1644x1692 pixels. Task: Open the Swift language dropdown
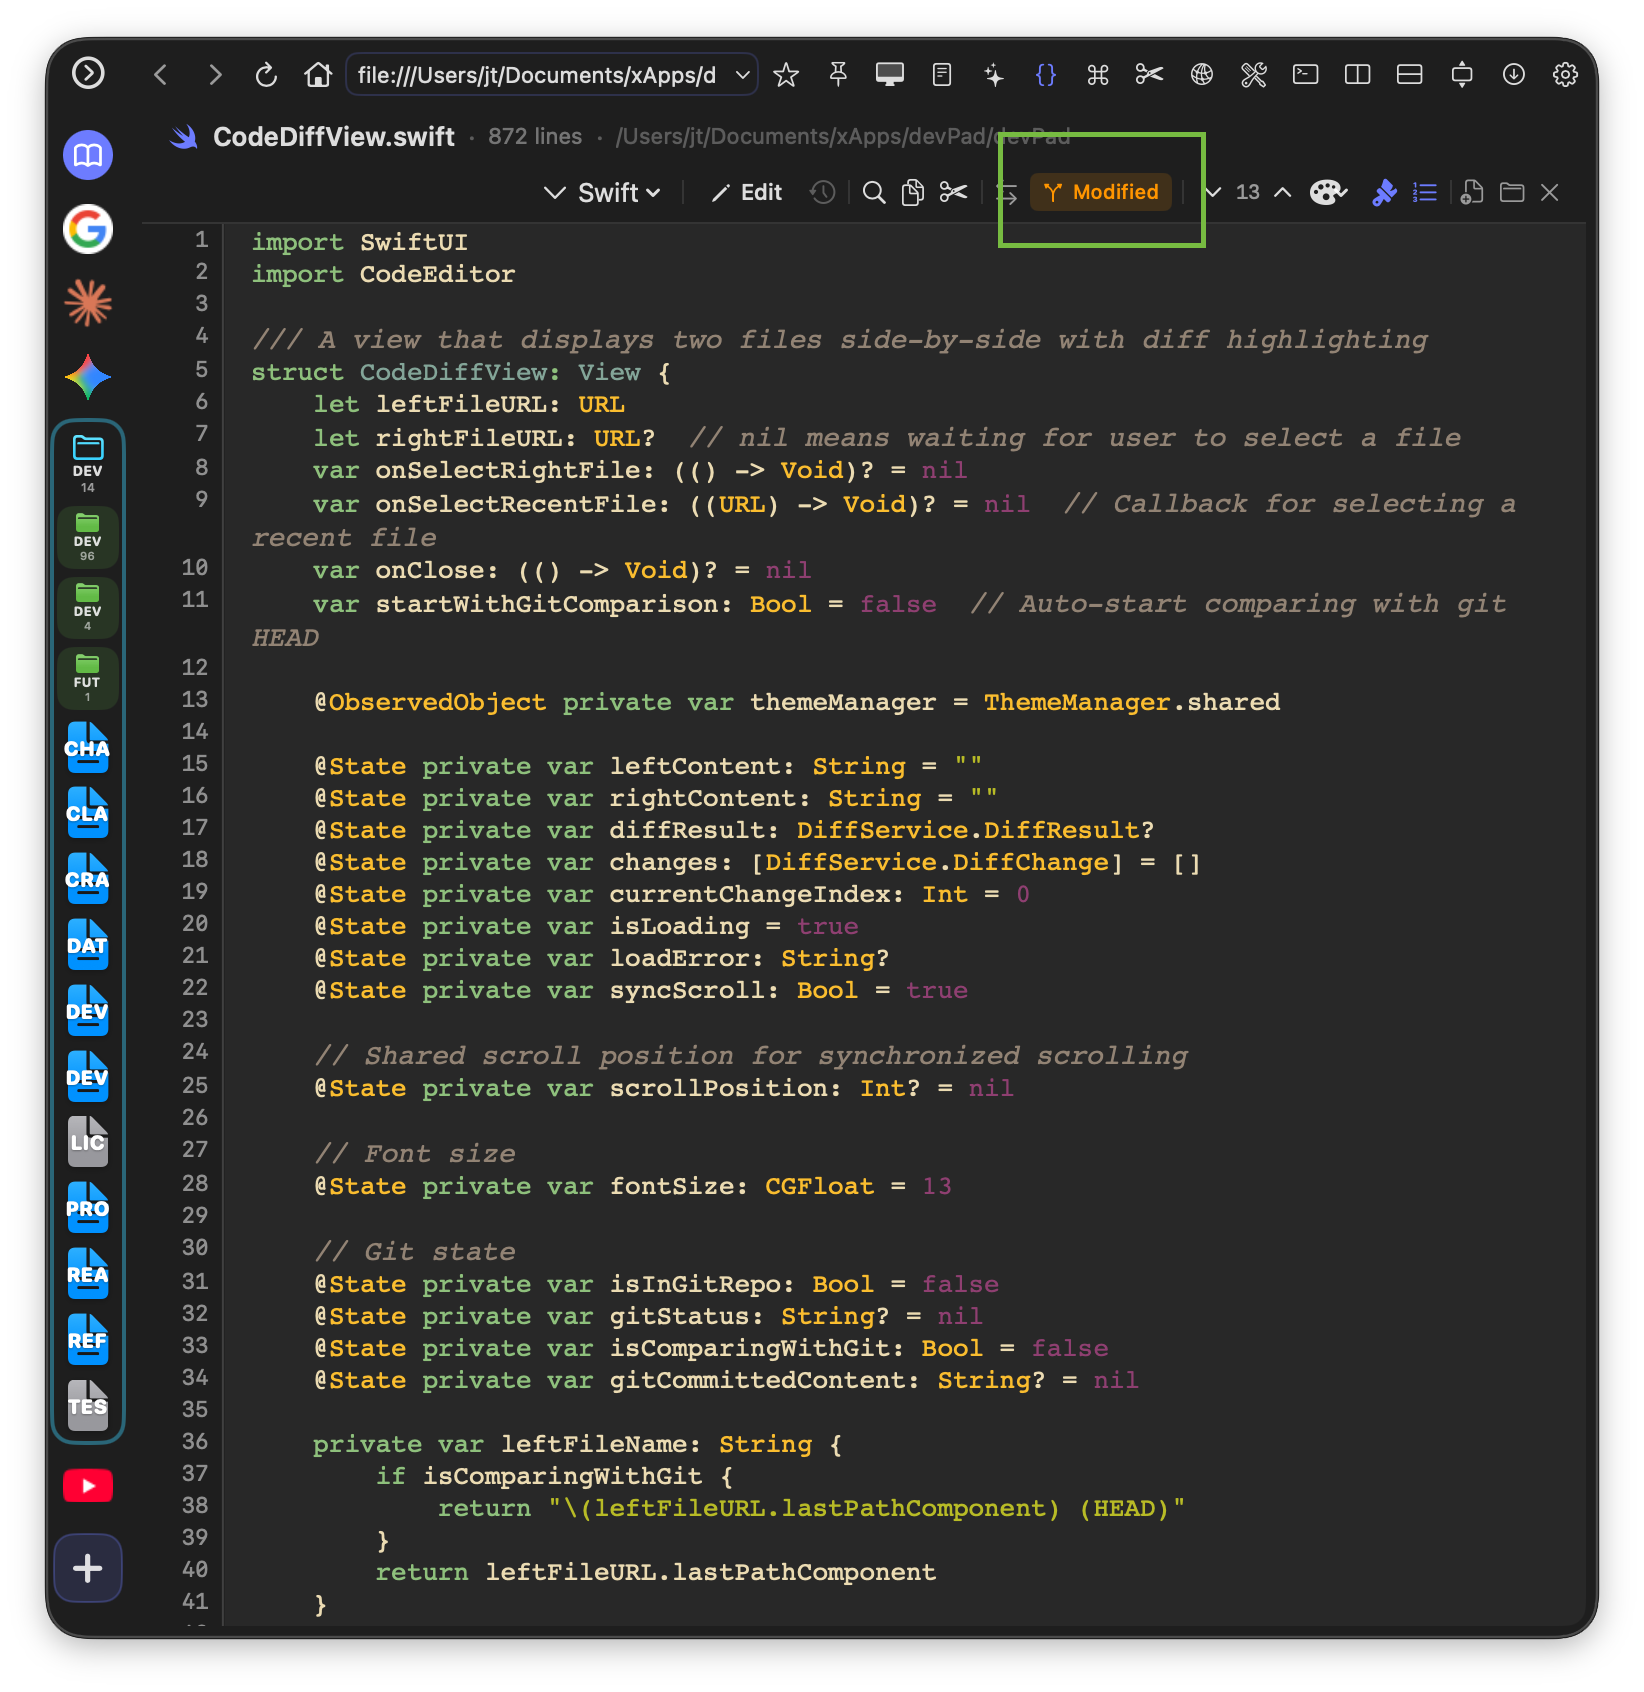[603, 192]
